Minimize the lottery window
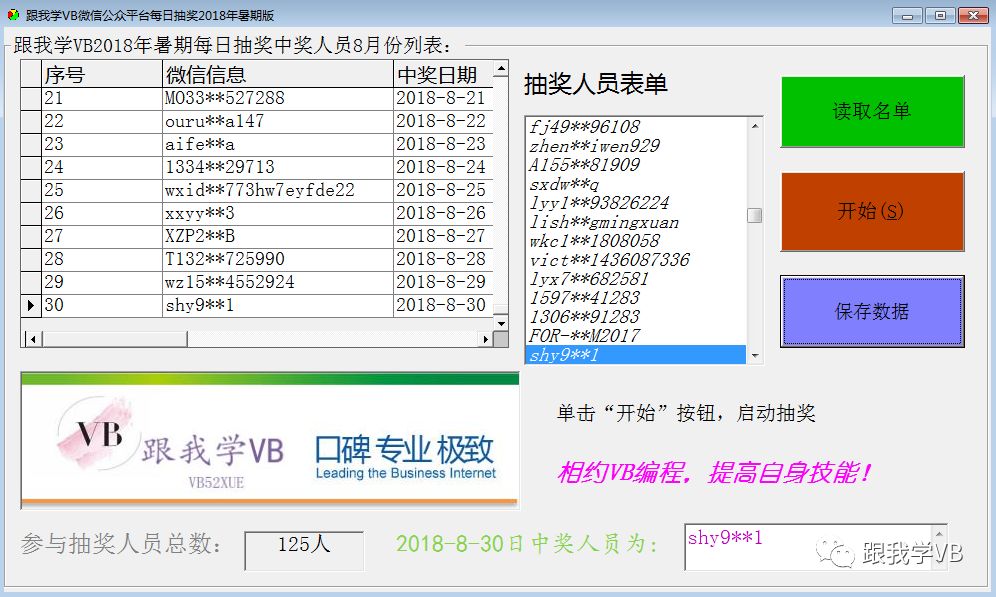996x597 pixels. click(906, 15)
